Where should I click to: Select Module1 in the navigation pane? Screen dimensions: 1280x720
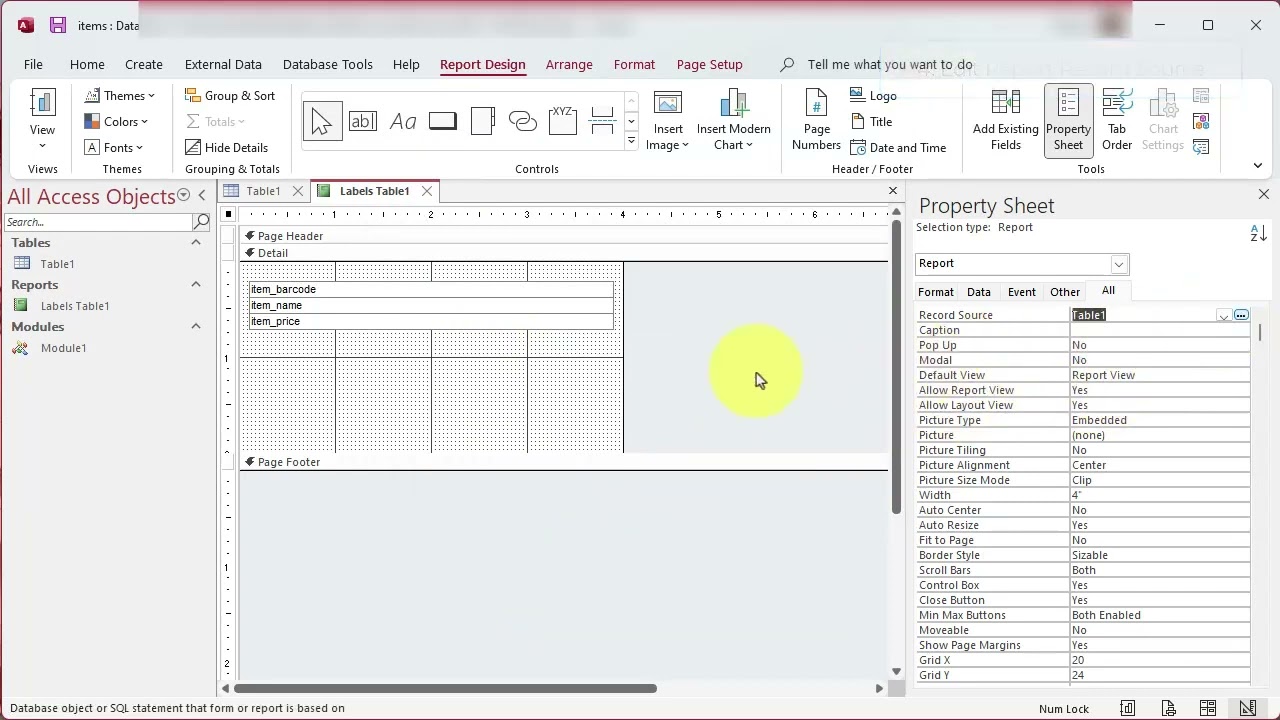[x=63, y=348]
